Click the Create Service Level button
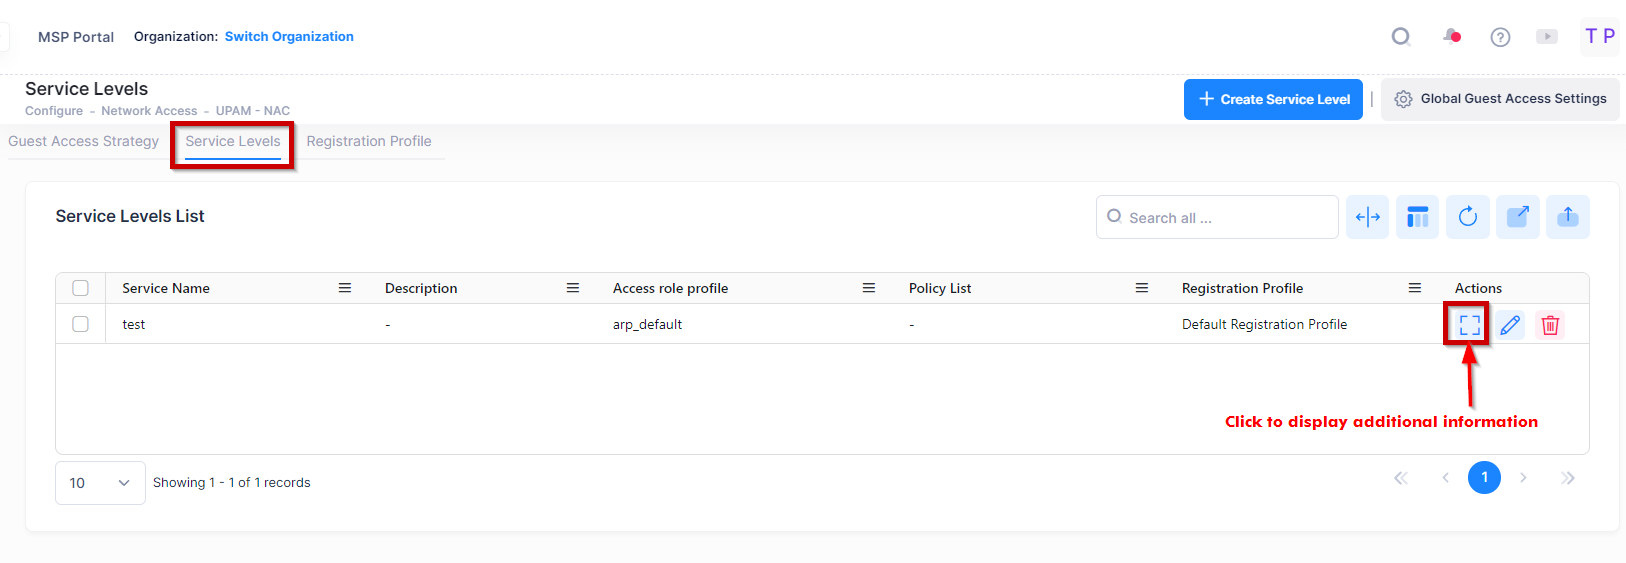 click(1273, 99)
